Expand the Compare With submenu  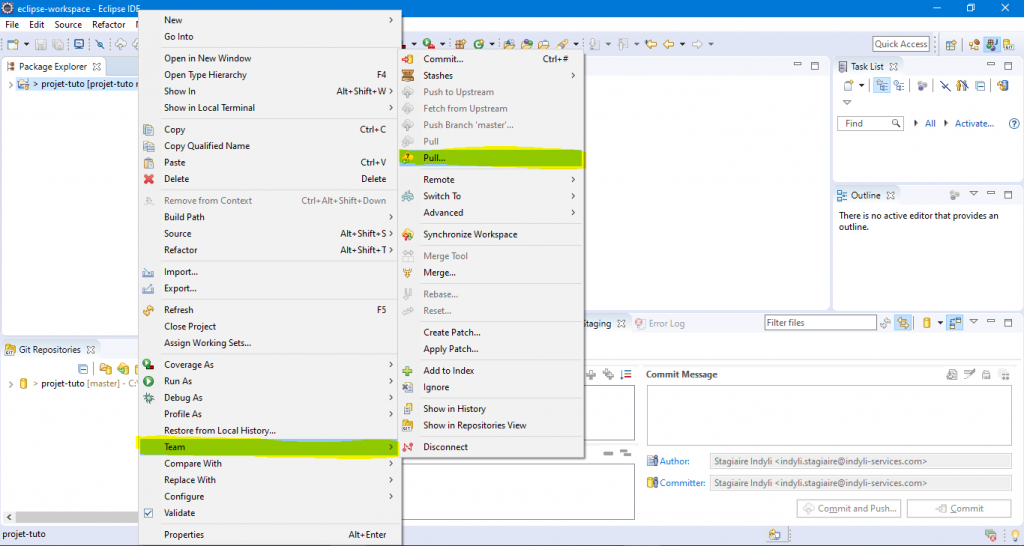(x=269, y=463)
